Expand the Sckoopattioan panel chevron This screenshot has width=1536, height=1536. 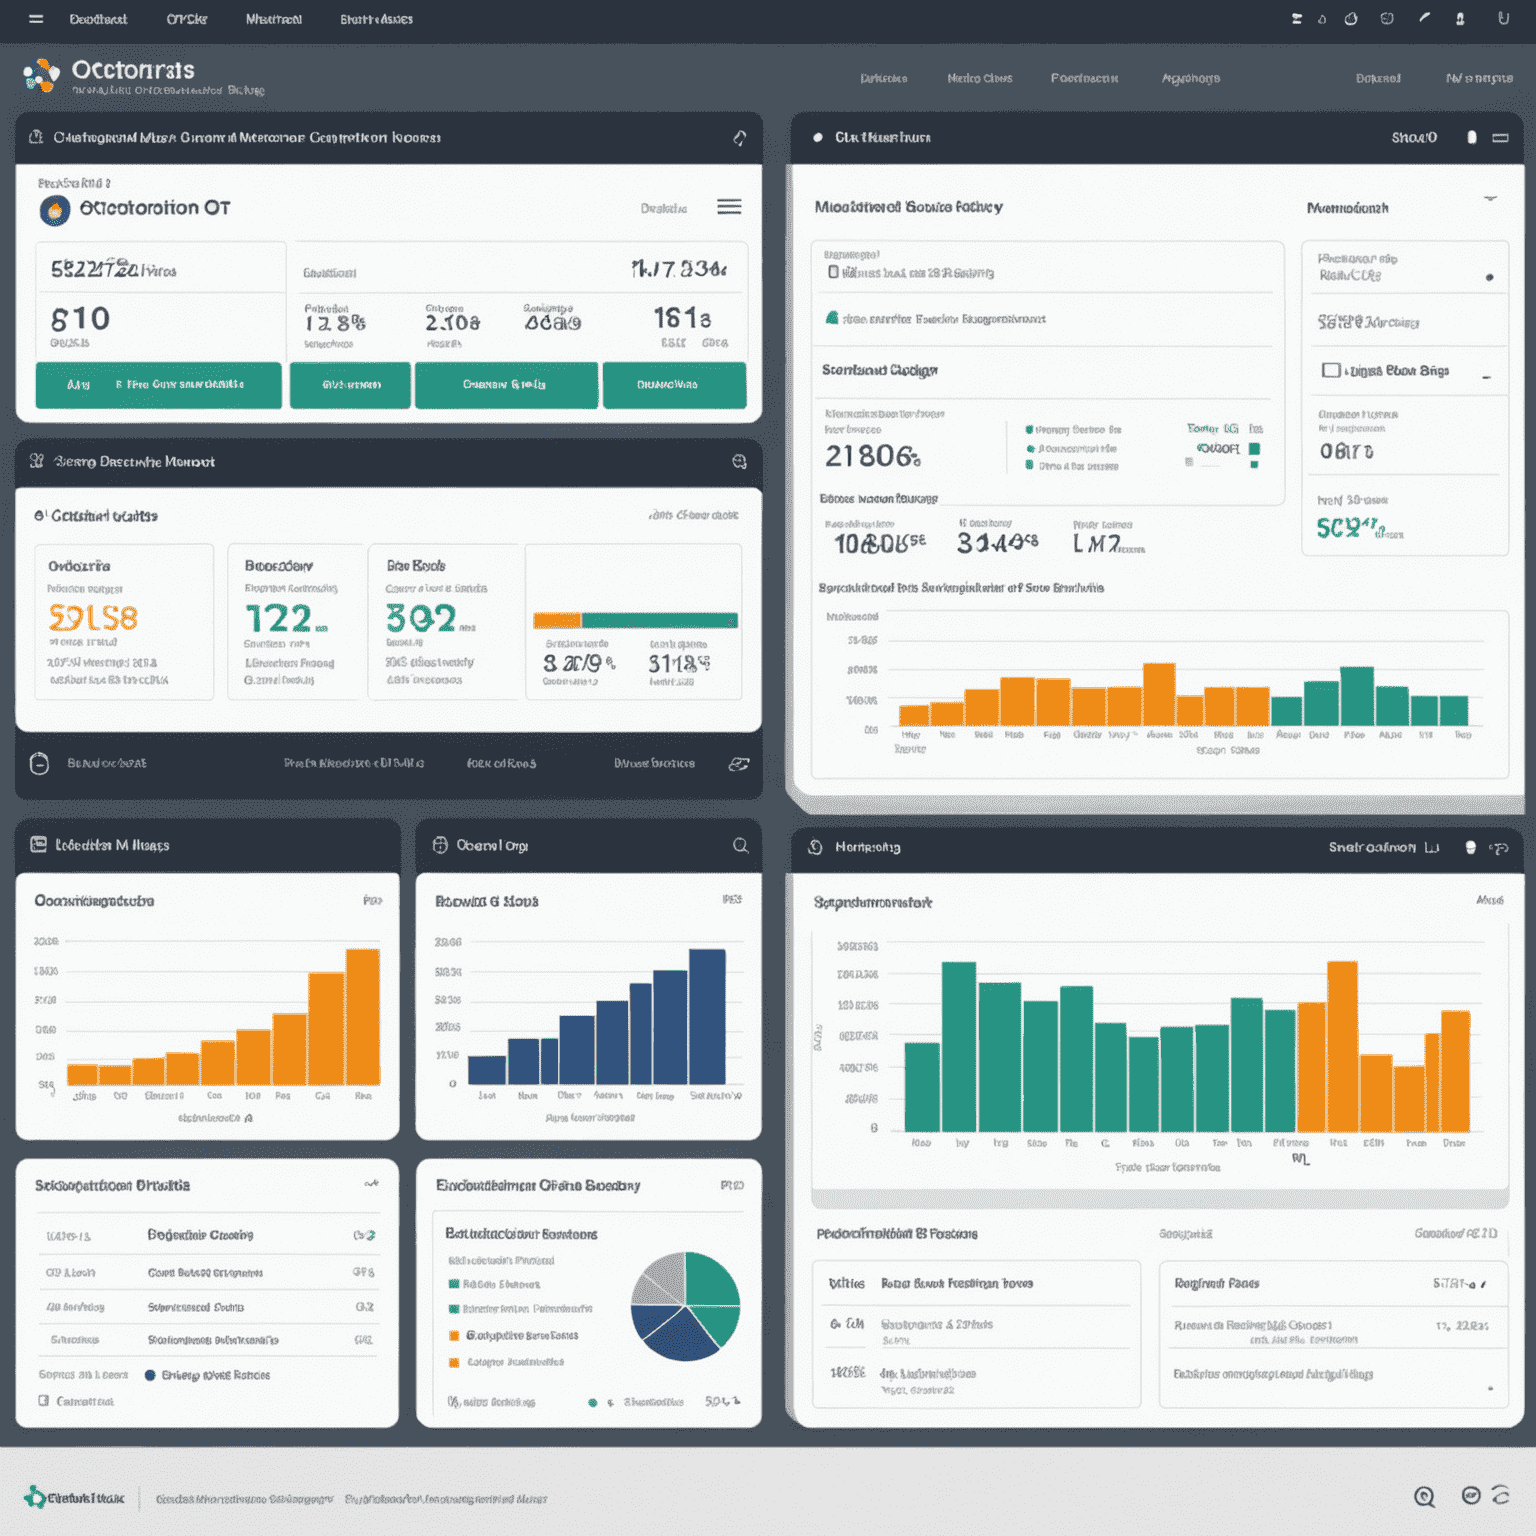click(371, 1184)
